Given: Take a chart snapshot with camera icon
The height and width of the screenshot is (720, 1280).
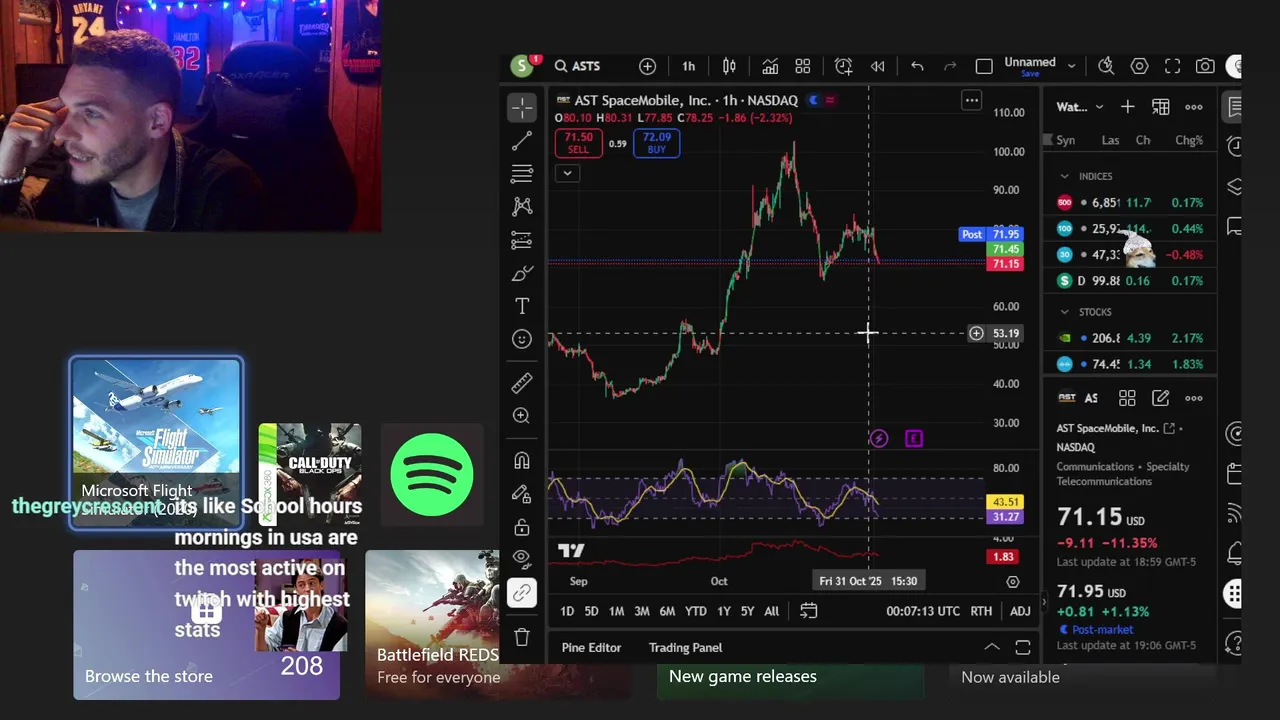Looking at the screenshot, I should pos(1205,66).
